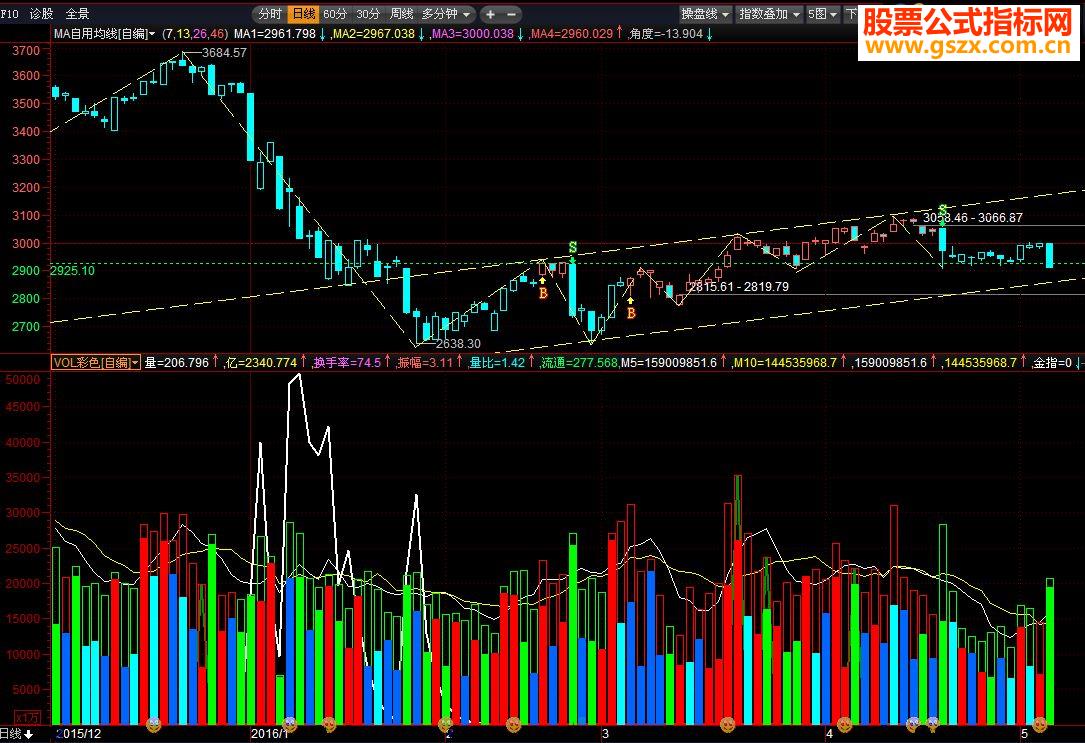1085x743 pixels.
Task: Click the 2016/1 date axis label
Action: [x=269, y=733]
